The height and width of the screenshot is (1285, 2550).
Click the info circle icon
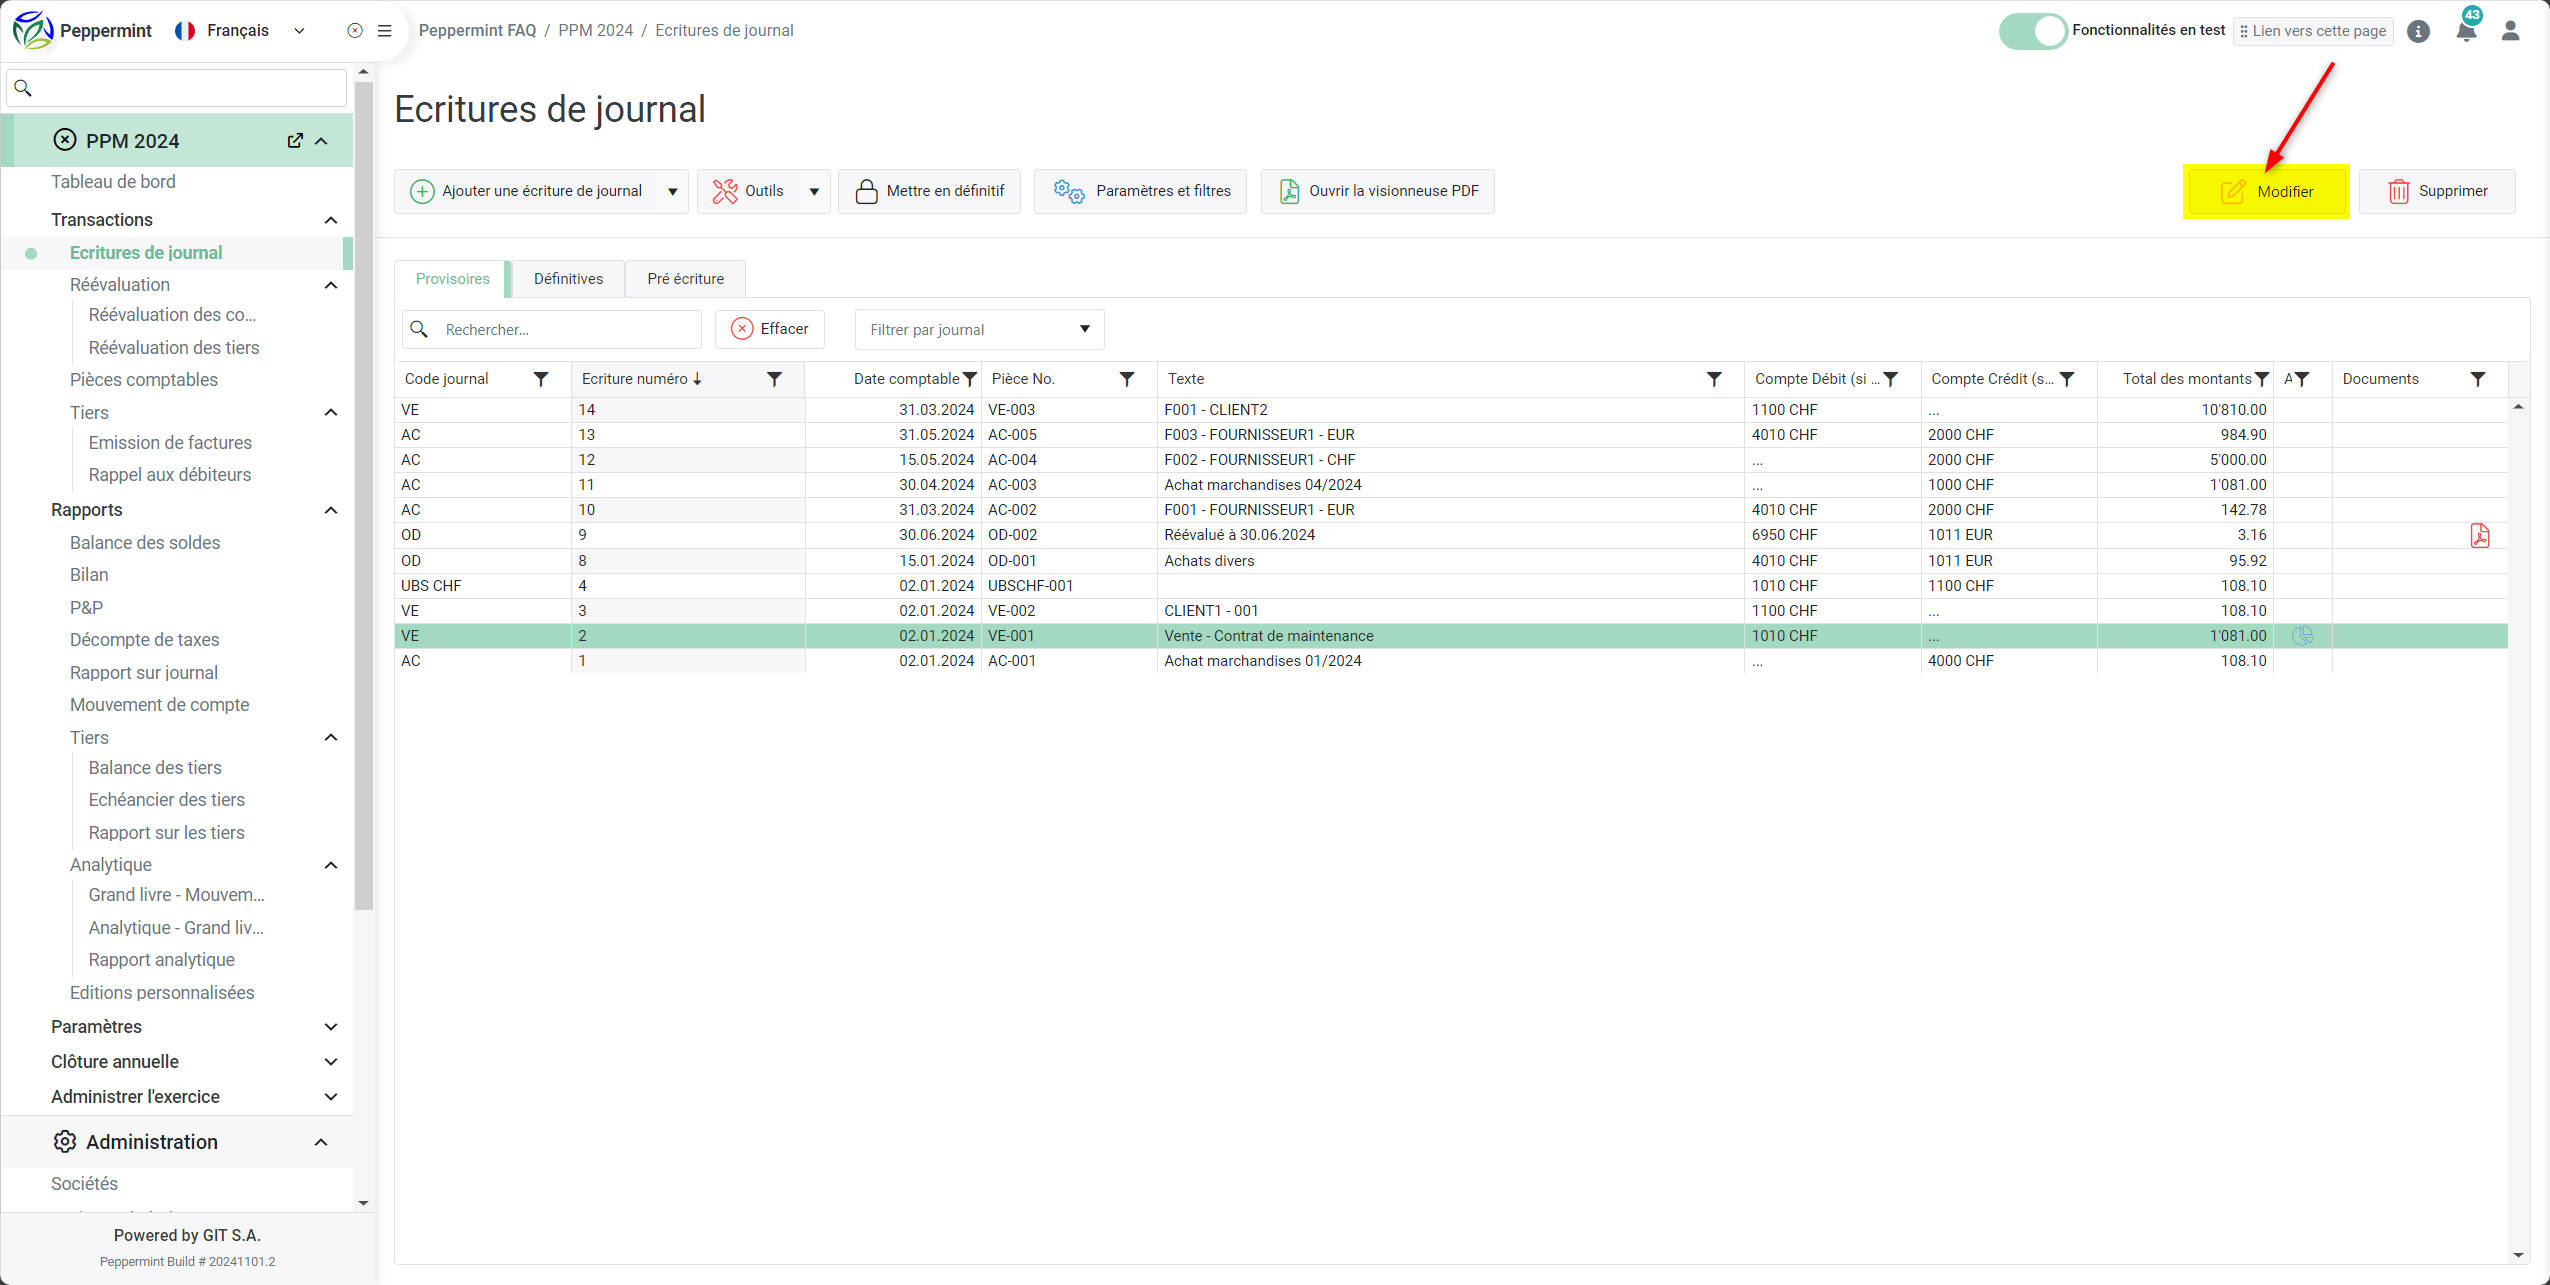click(2418, 31)
